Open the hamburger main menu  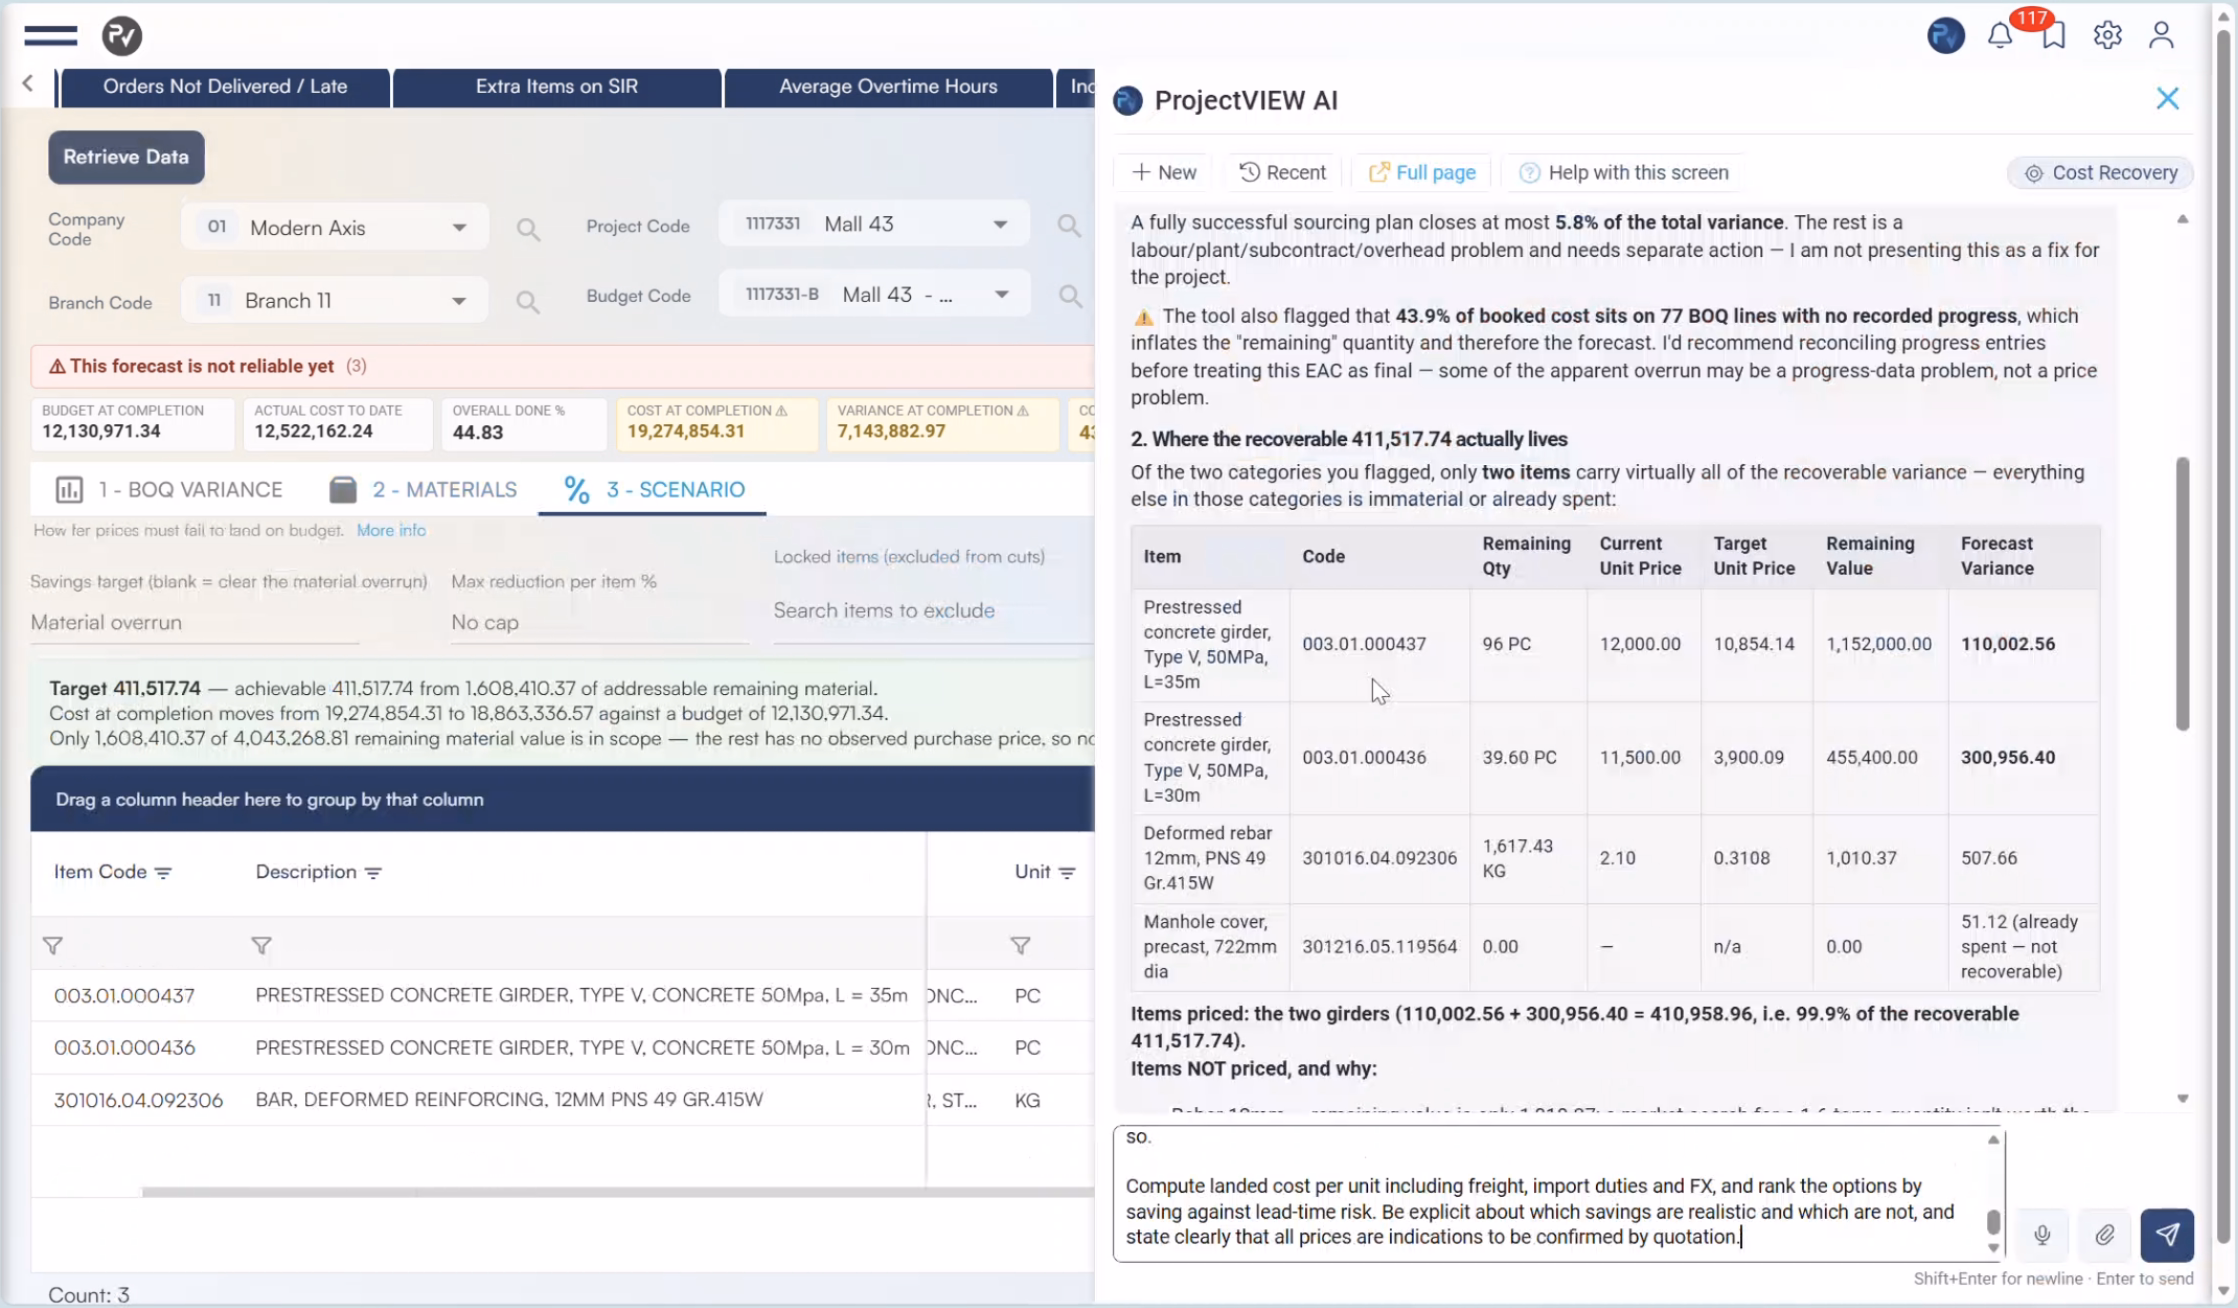[50, 36]
